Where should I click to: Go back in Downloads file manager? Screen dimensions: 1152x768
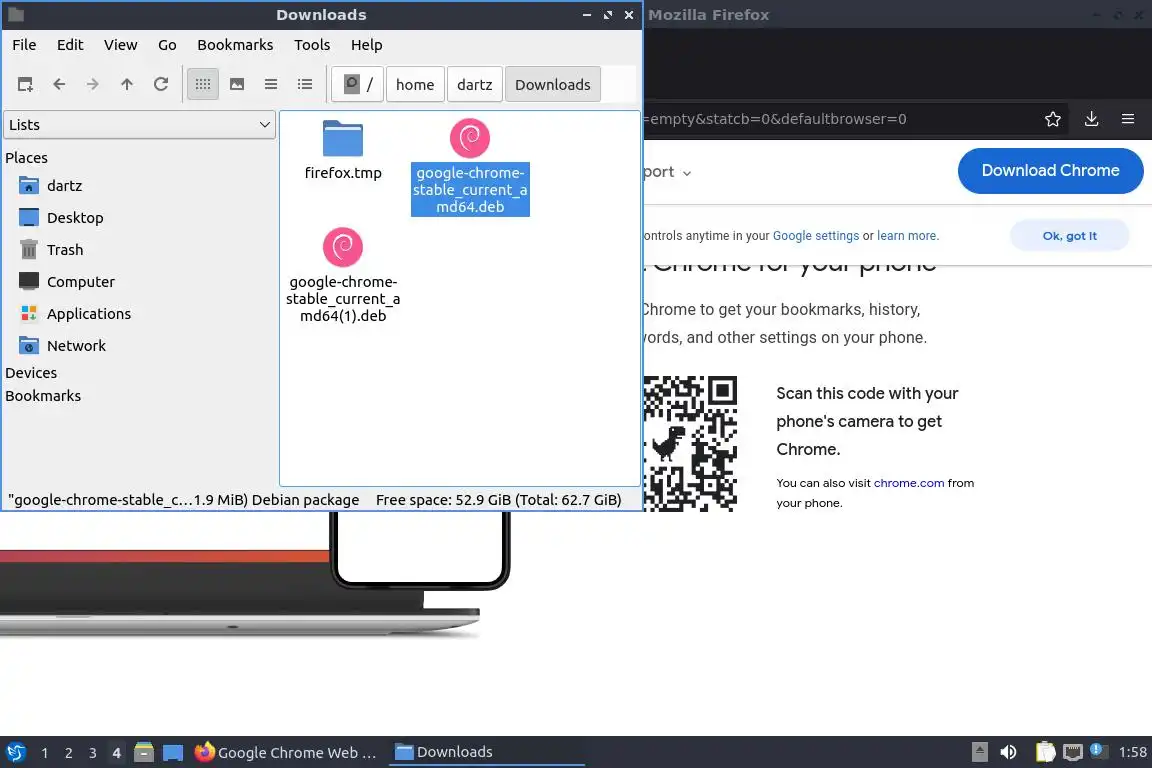pos(60,85)
